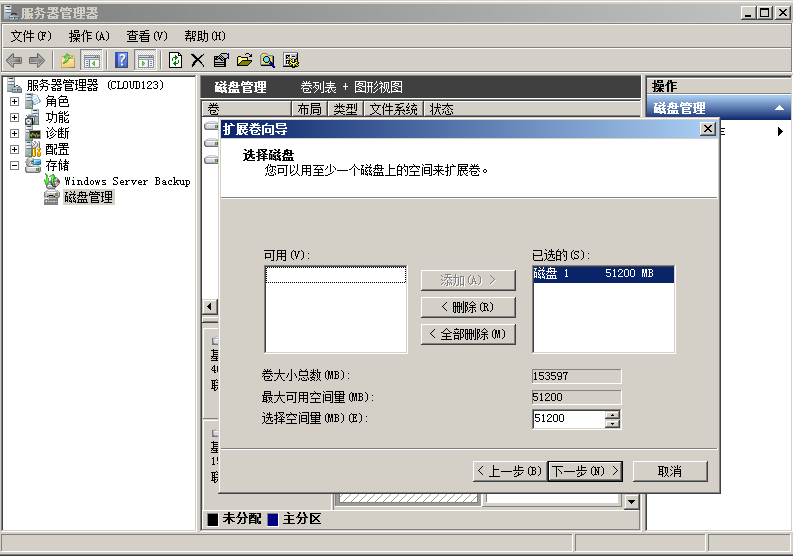The height and width of the screenshot is (556, 793).
Task: Click the Refresh icon in toolbar
Action: point(175,60)
